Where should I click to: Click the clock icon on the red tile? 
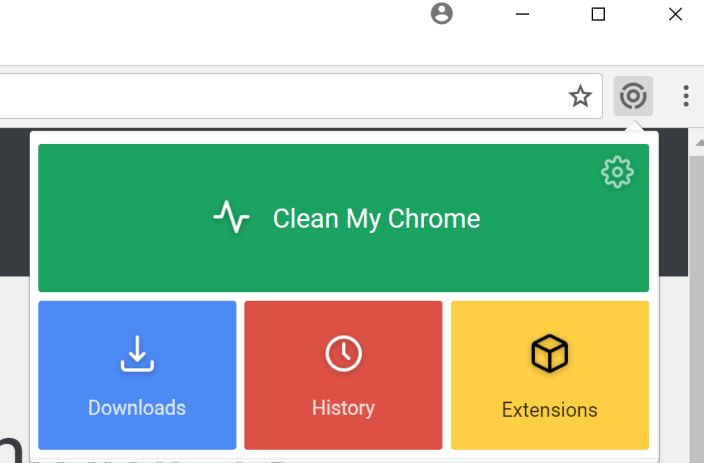click(x=343, y=353)
